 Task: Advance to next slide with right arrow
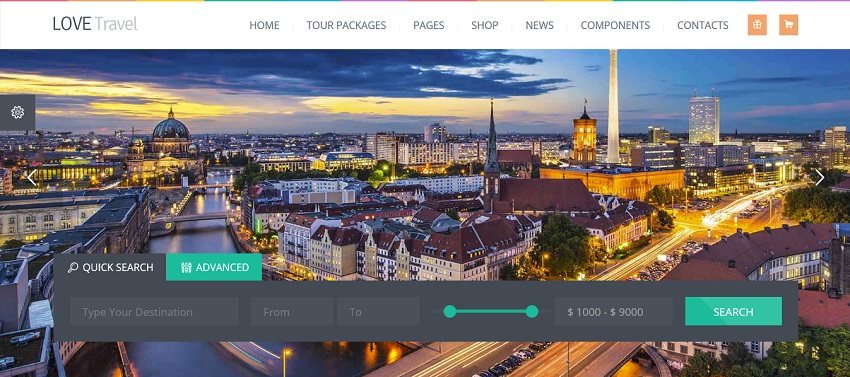click(819, 177)
